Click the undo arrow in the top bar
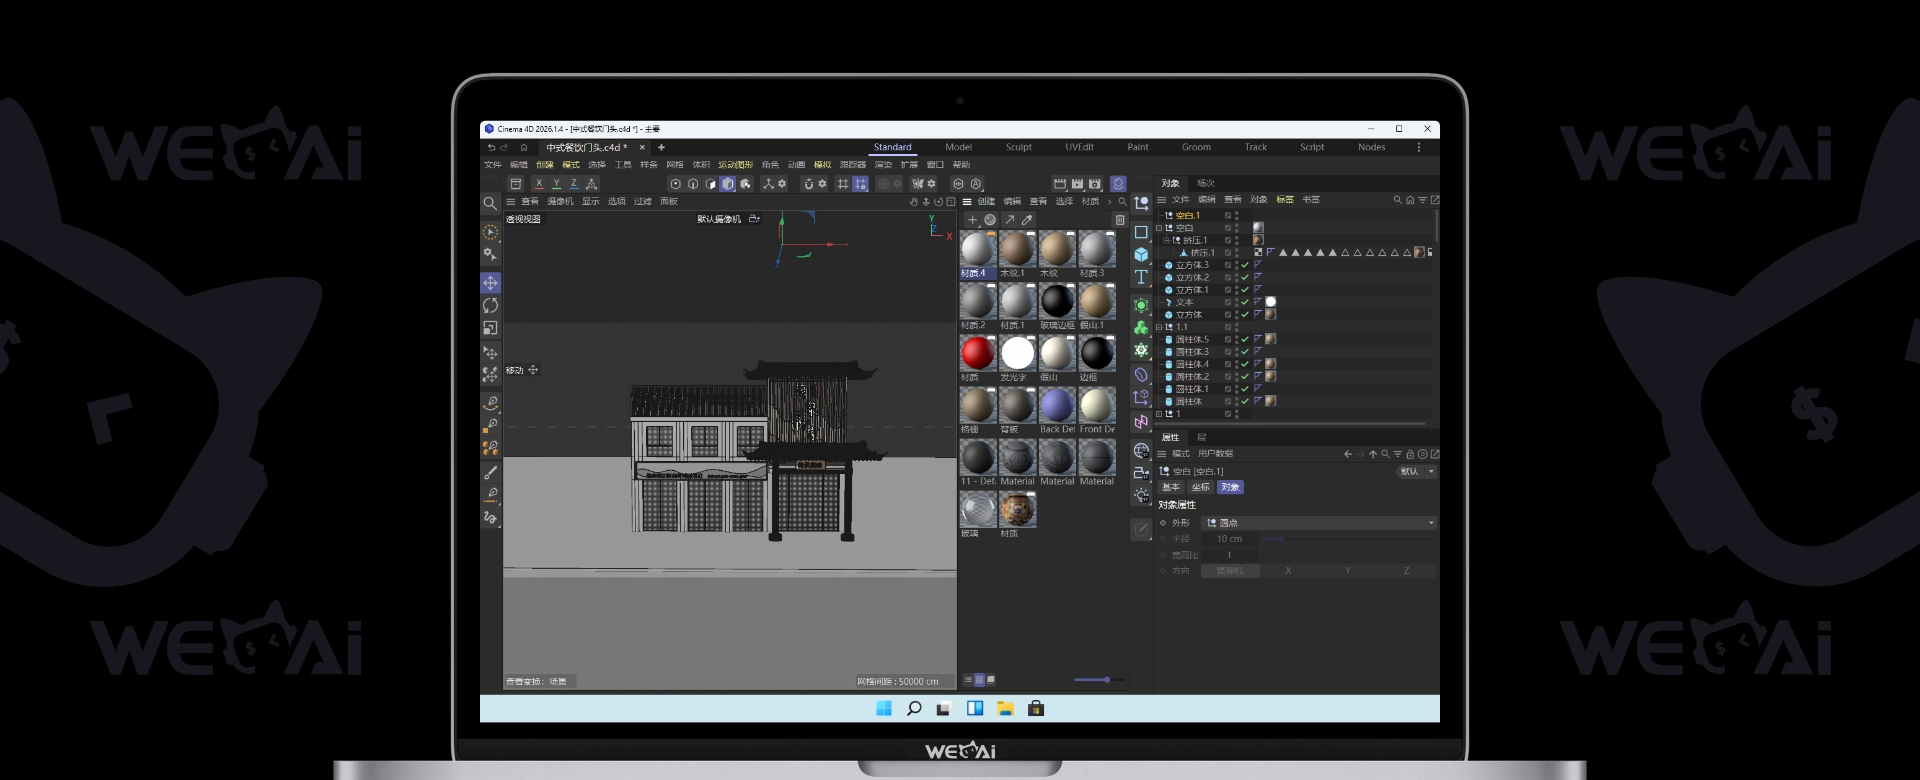This screenshot has height=780, width=1920. (x=491, y=147)
